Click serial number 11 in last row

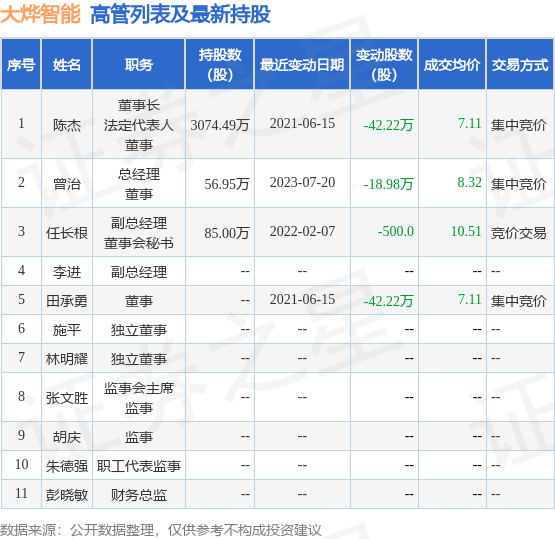point(21,493)
